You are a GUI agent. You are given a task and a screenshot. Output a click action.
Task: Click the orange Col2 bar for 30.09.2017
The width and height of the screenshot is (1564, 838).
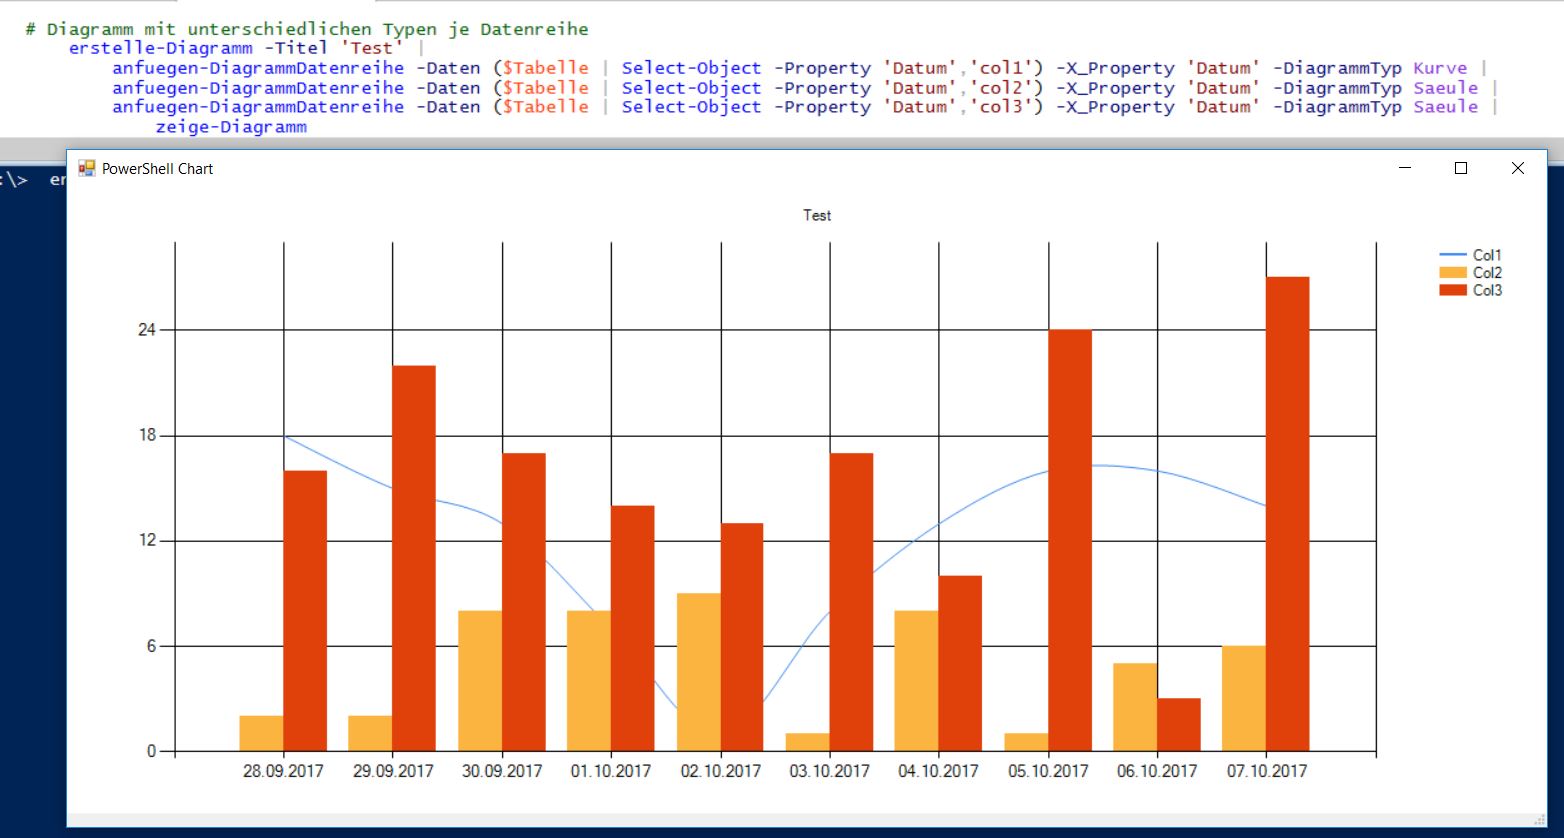point(480,681)
